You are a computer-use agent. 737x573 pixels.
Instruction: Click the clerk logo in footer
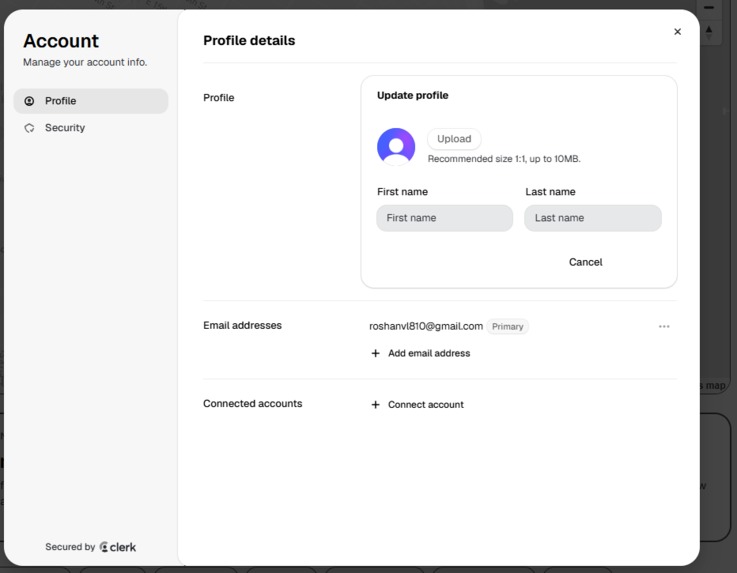118,547
